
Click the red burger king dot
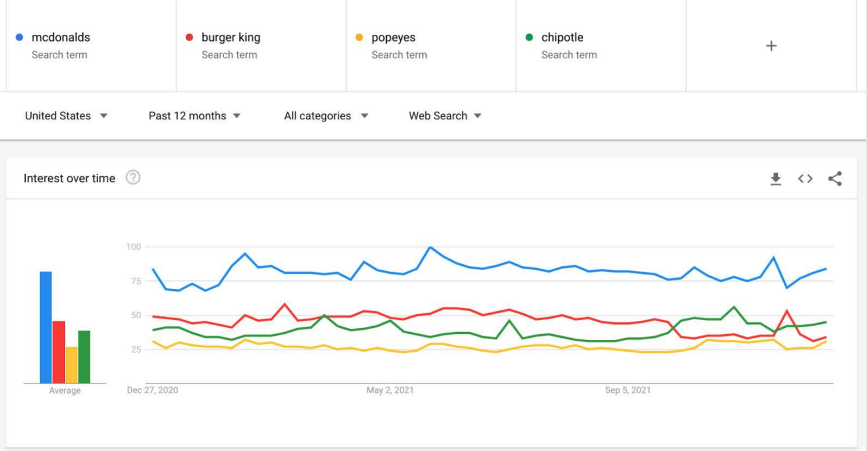[x=190, y=38]
